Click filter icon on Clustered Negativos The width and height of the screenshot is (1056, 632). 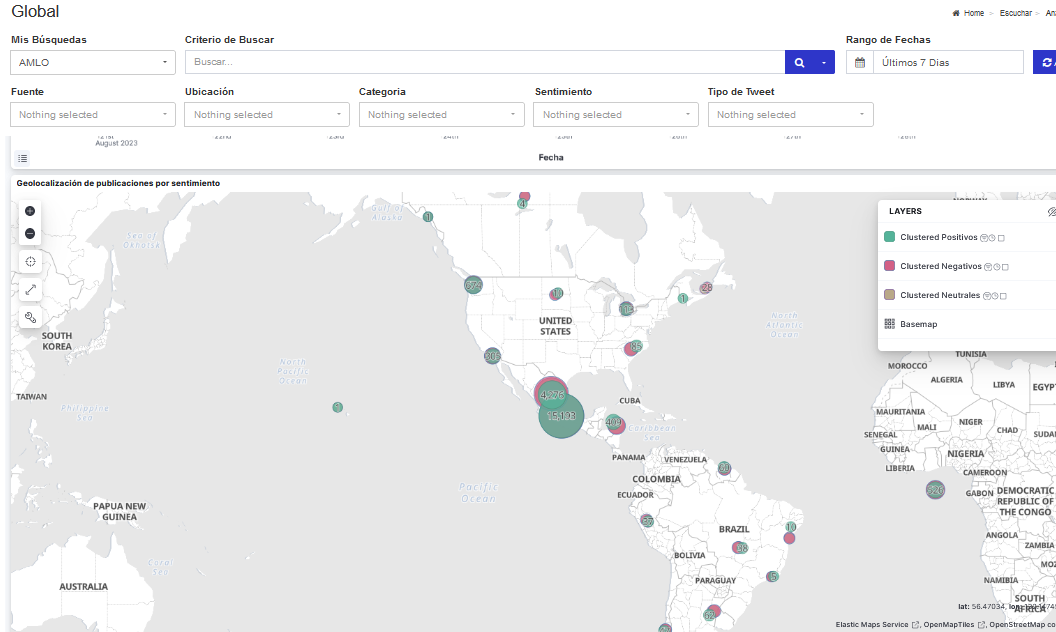pyautogui.click(x=988, y=267)
